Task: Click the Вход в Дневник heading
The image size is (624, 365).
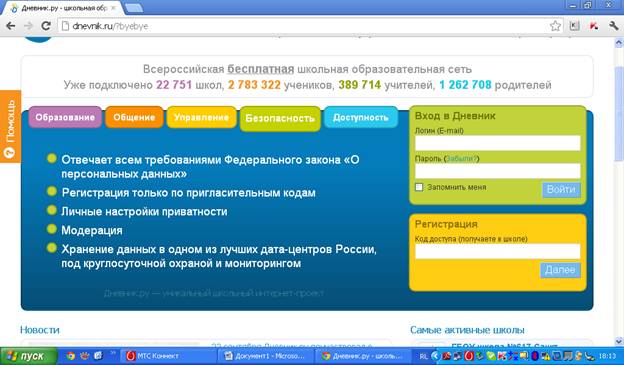Action: (455, 116)
